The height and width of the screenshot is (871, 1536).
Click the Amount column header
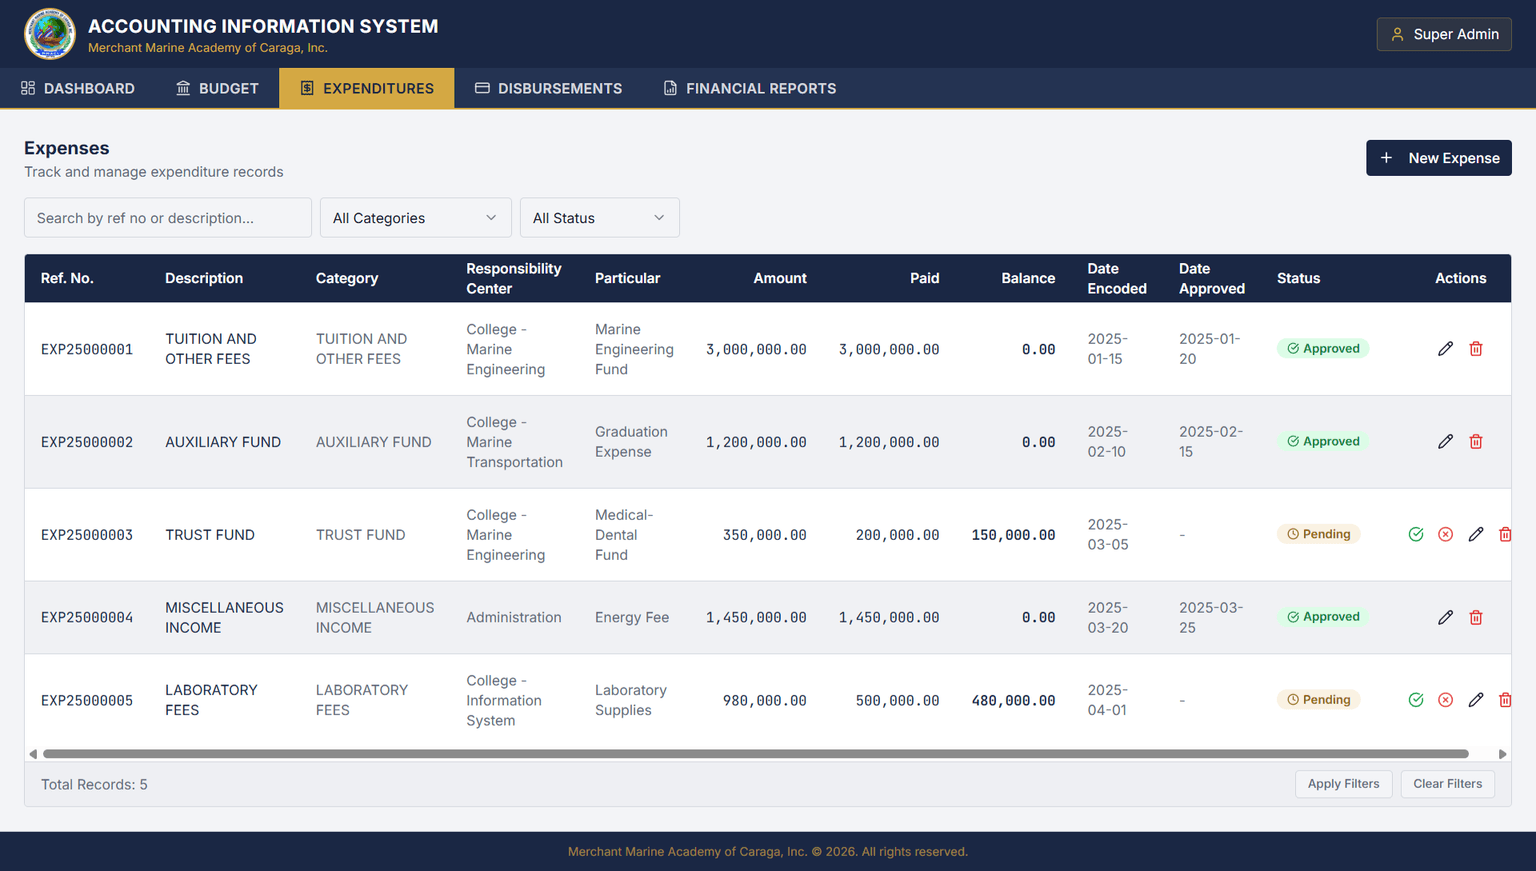click(x=780, y=278)
